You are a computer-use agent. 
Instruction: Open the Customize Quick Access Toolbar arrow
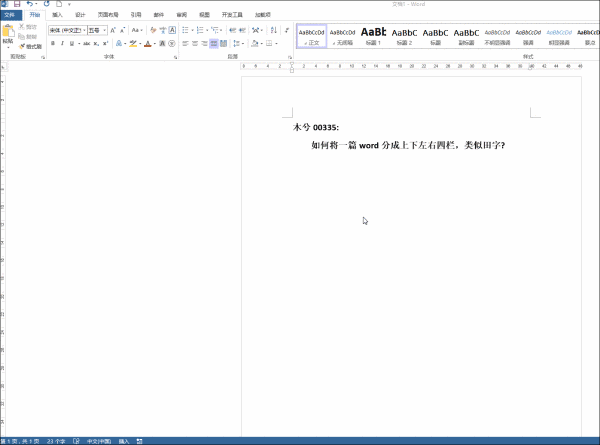[69, 4]
